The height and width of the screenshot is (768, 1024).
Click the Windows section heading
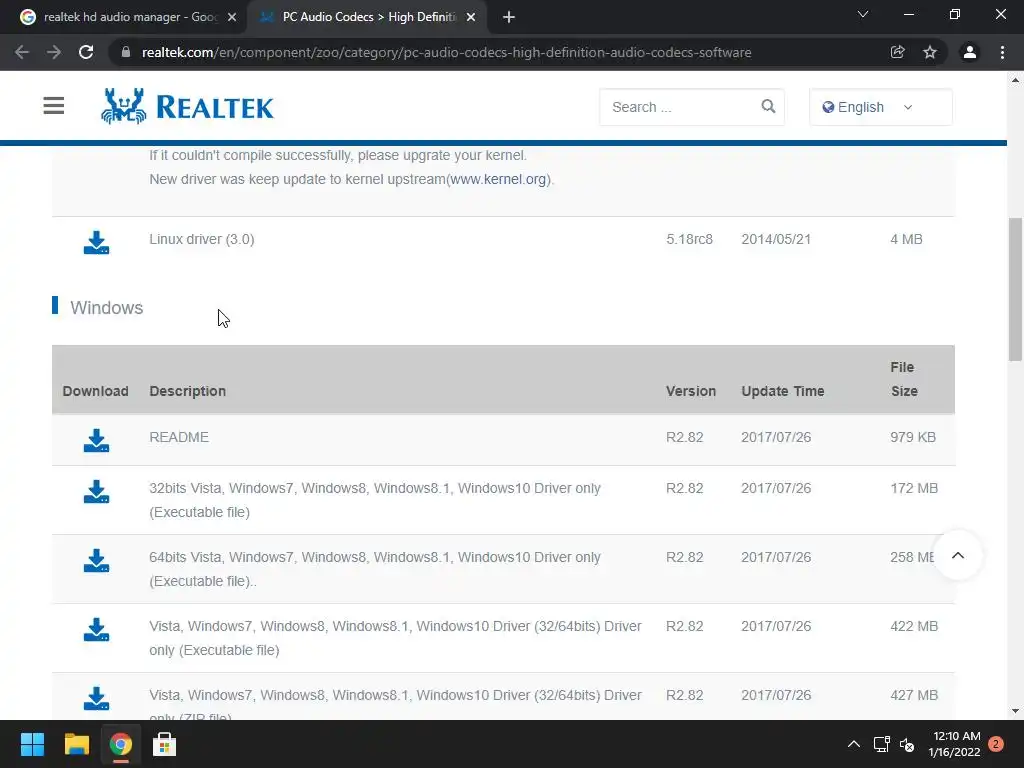click(x=106, y=308)
